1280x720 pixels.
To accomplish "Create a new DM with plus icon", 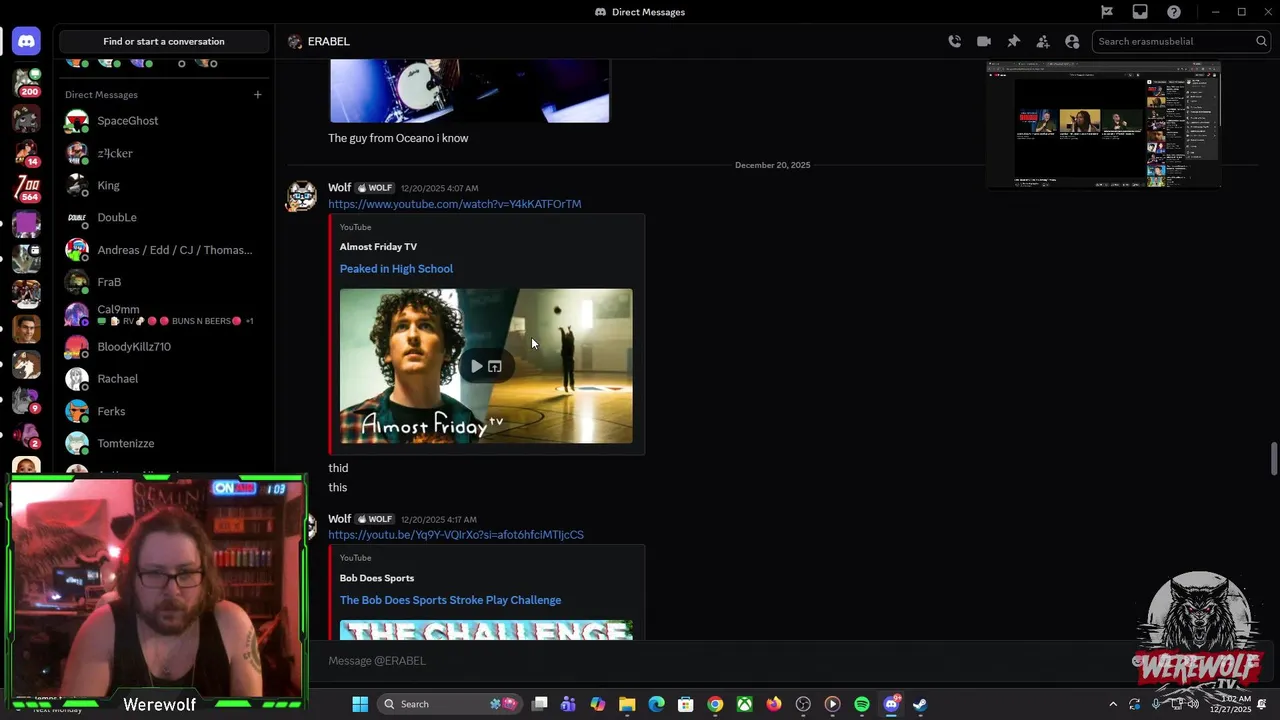I will click(x=257, y=94).
